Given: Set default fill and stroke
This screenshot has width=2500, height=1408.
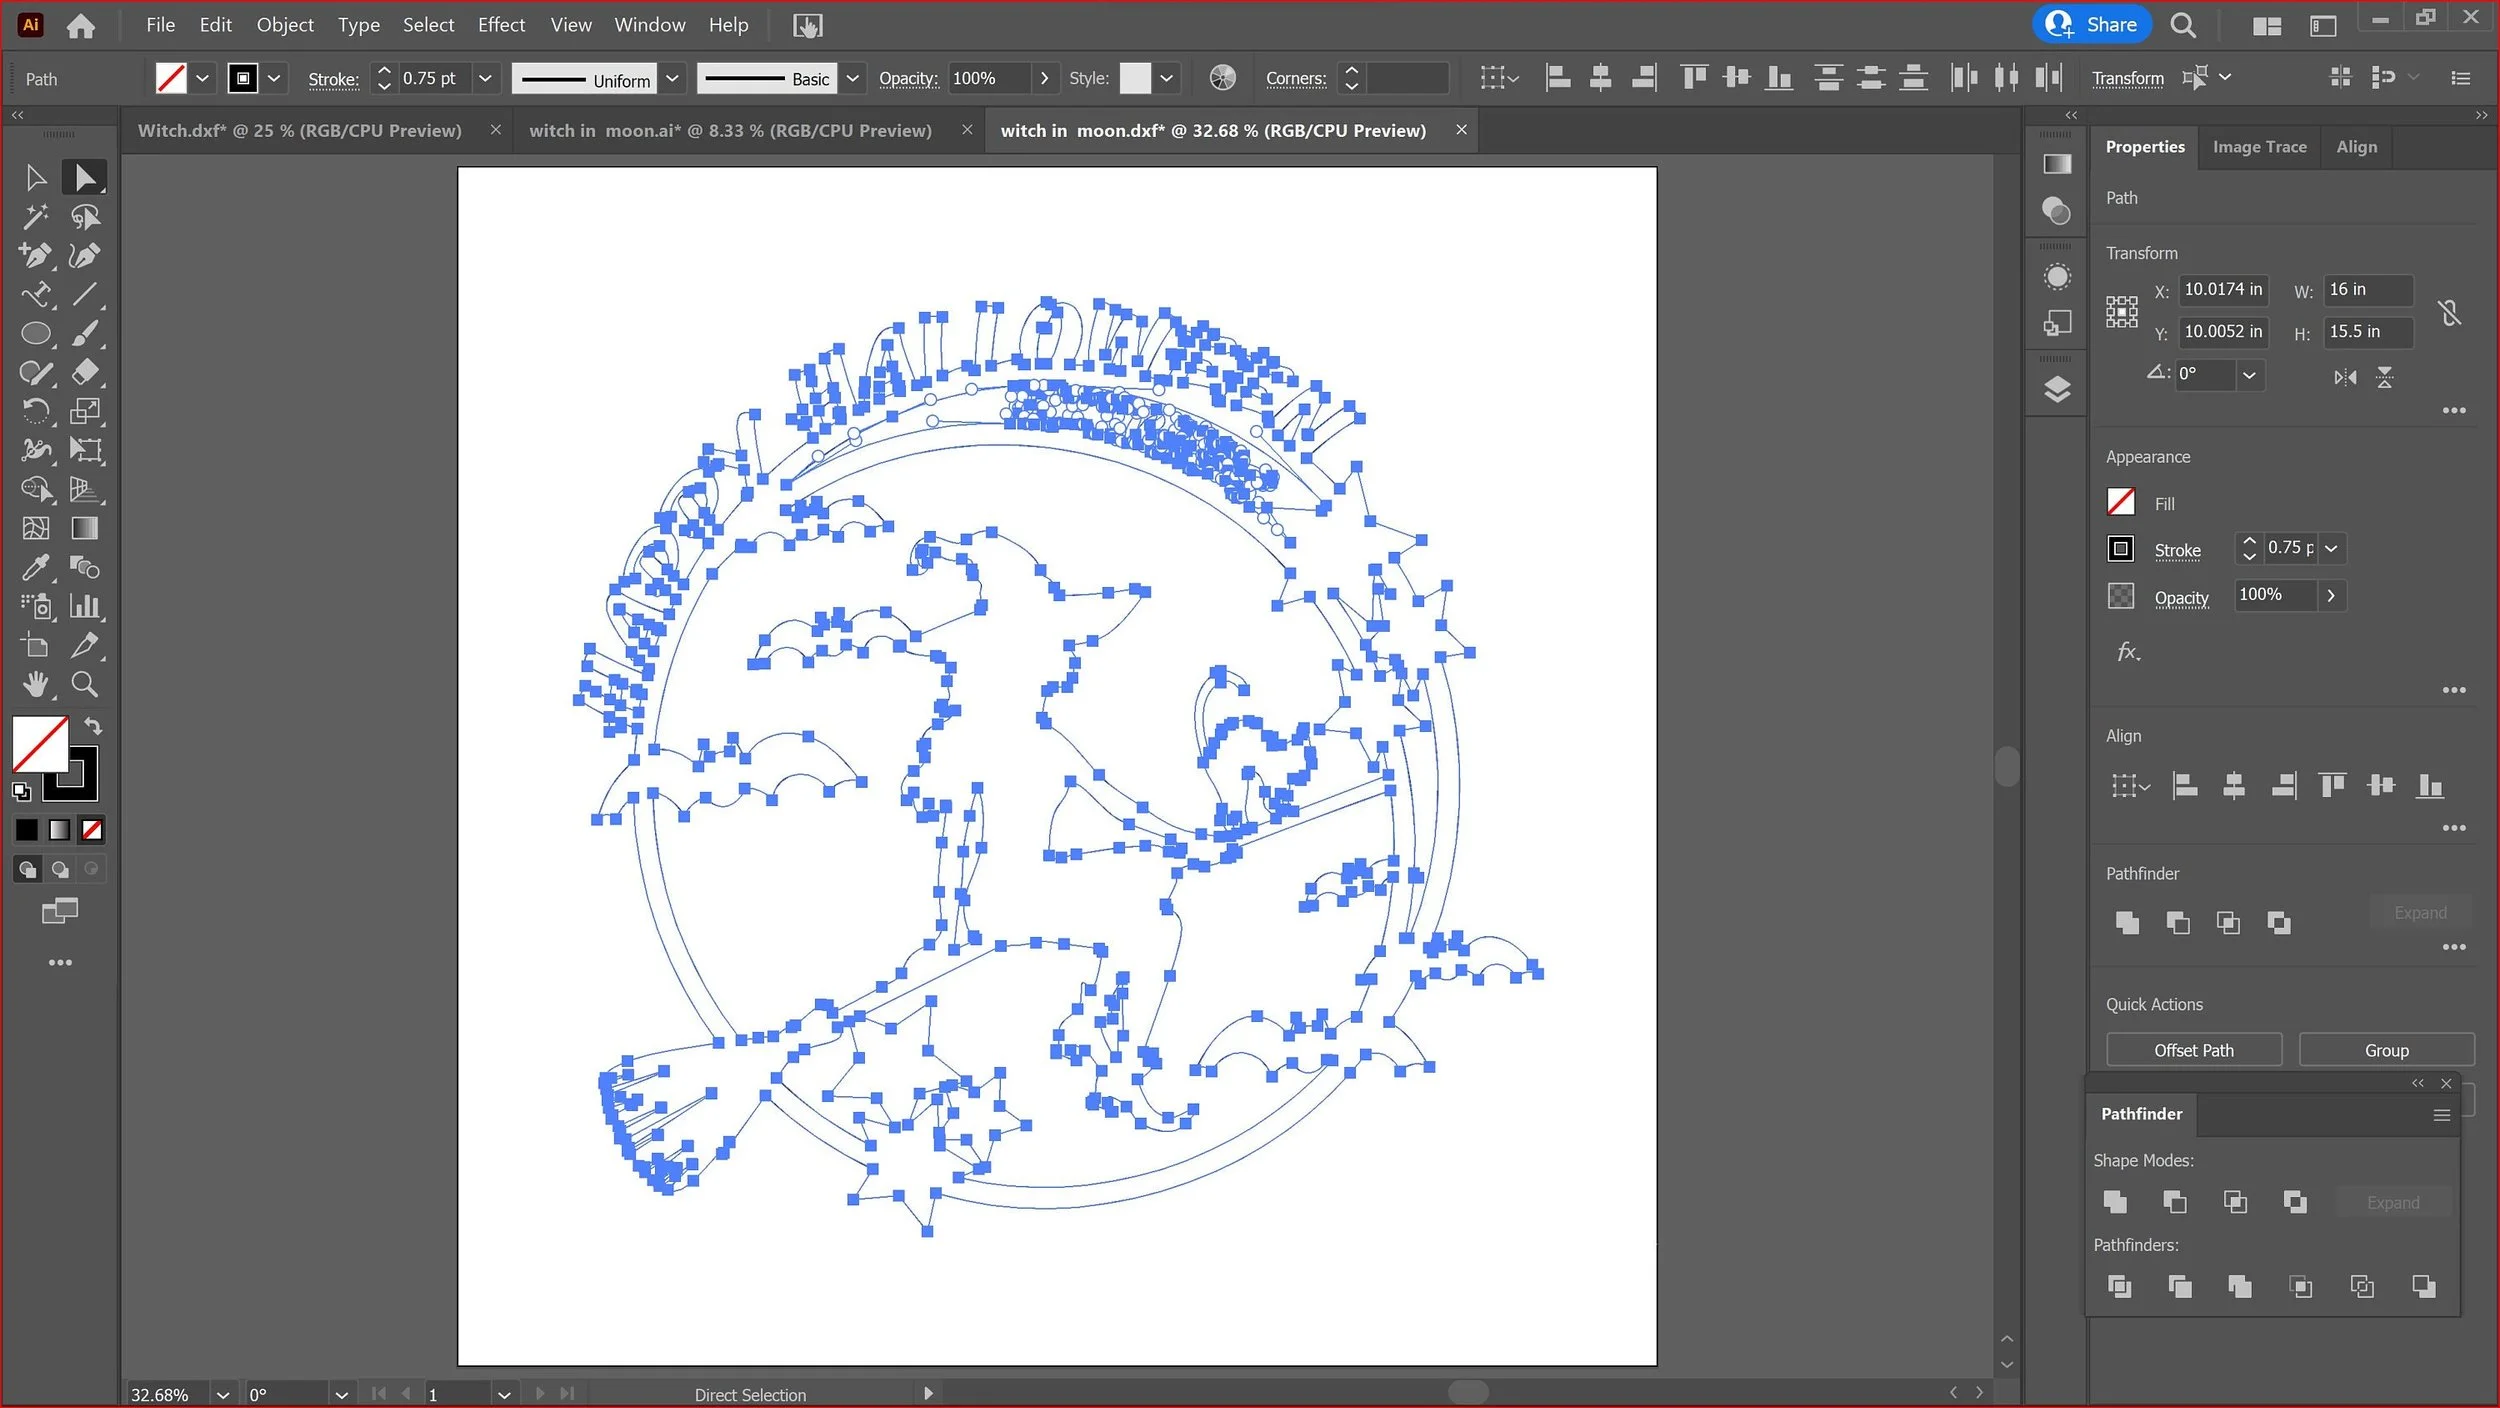Looking at the screenshot, I should (21, 792).
